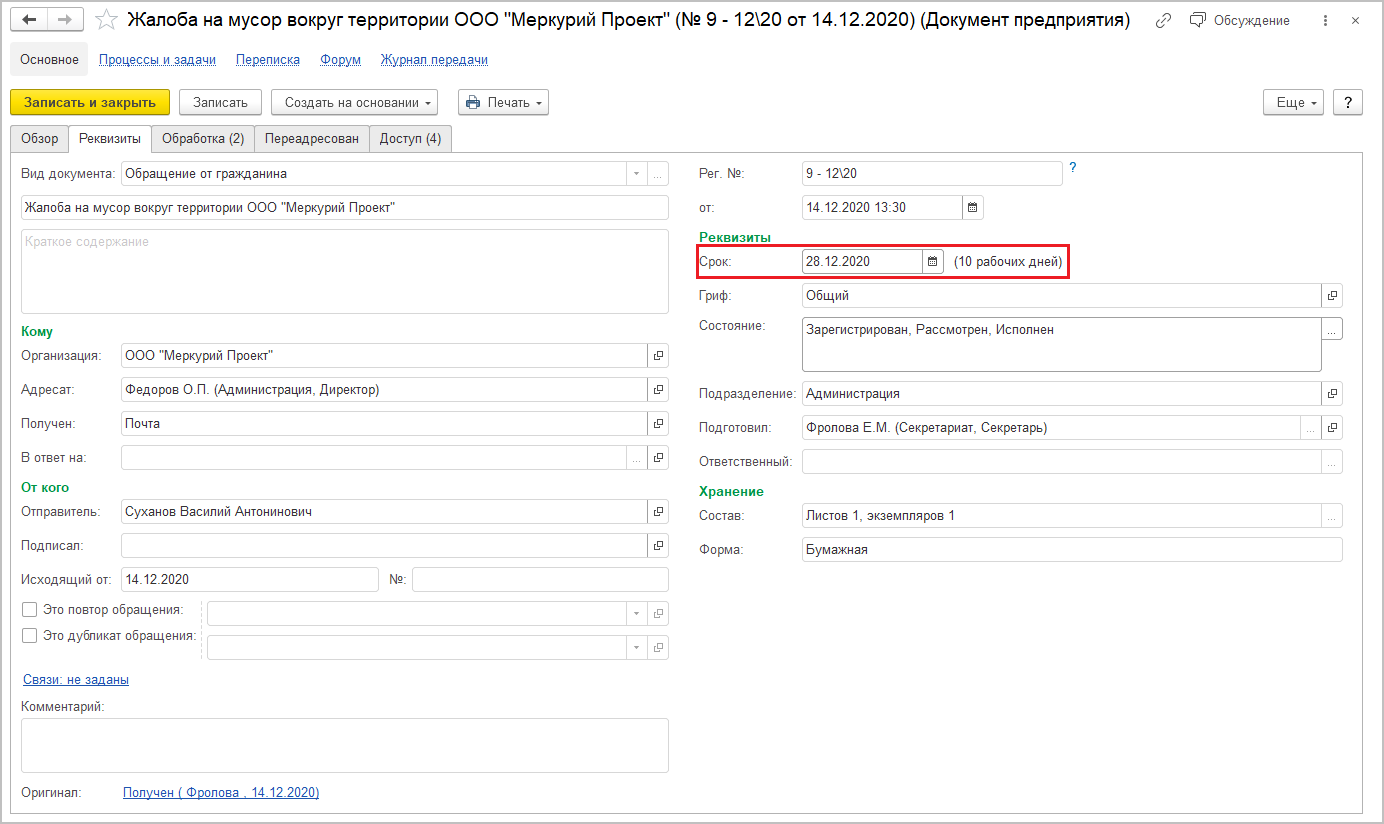The image size is (1384, 824).
Task: Switch to the Доступ (4) tab
Action: click(x=410, y=139)
